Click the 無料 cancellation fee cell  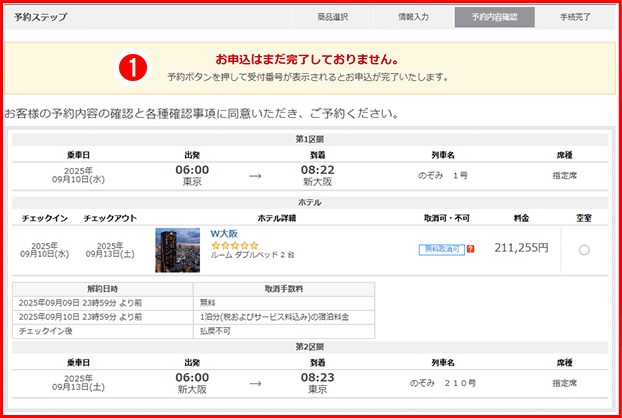click(284, 303)
